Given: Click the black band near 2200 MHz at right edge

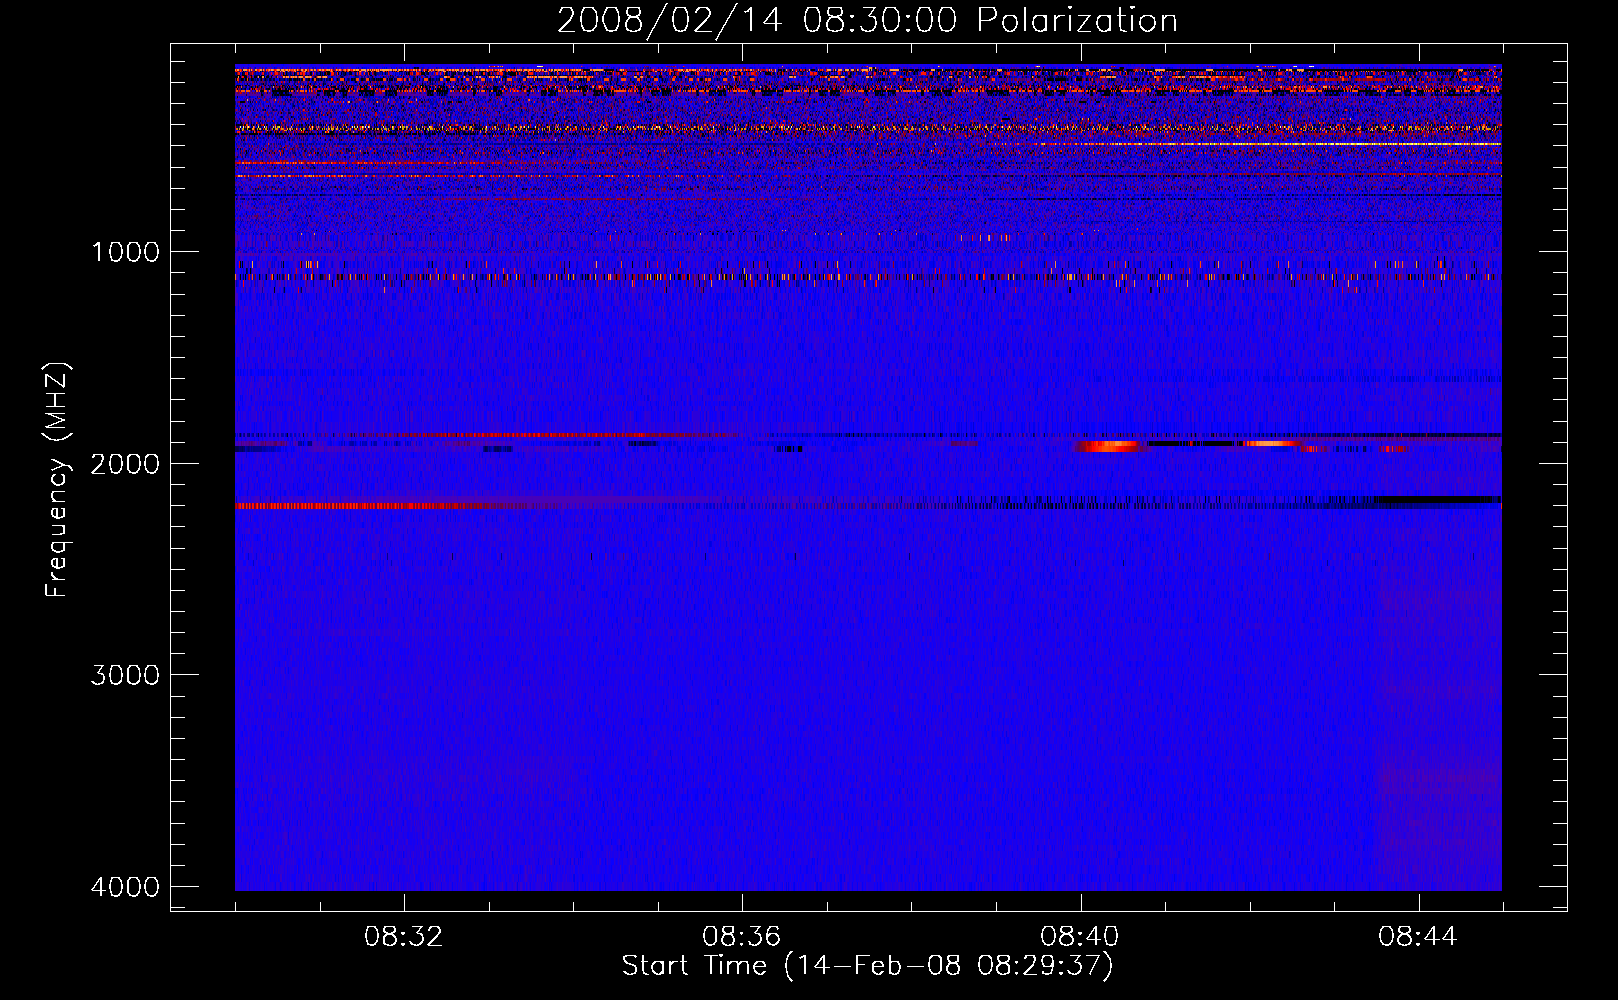Looking at the screenshot, I should point(1440,499).
